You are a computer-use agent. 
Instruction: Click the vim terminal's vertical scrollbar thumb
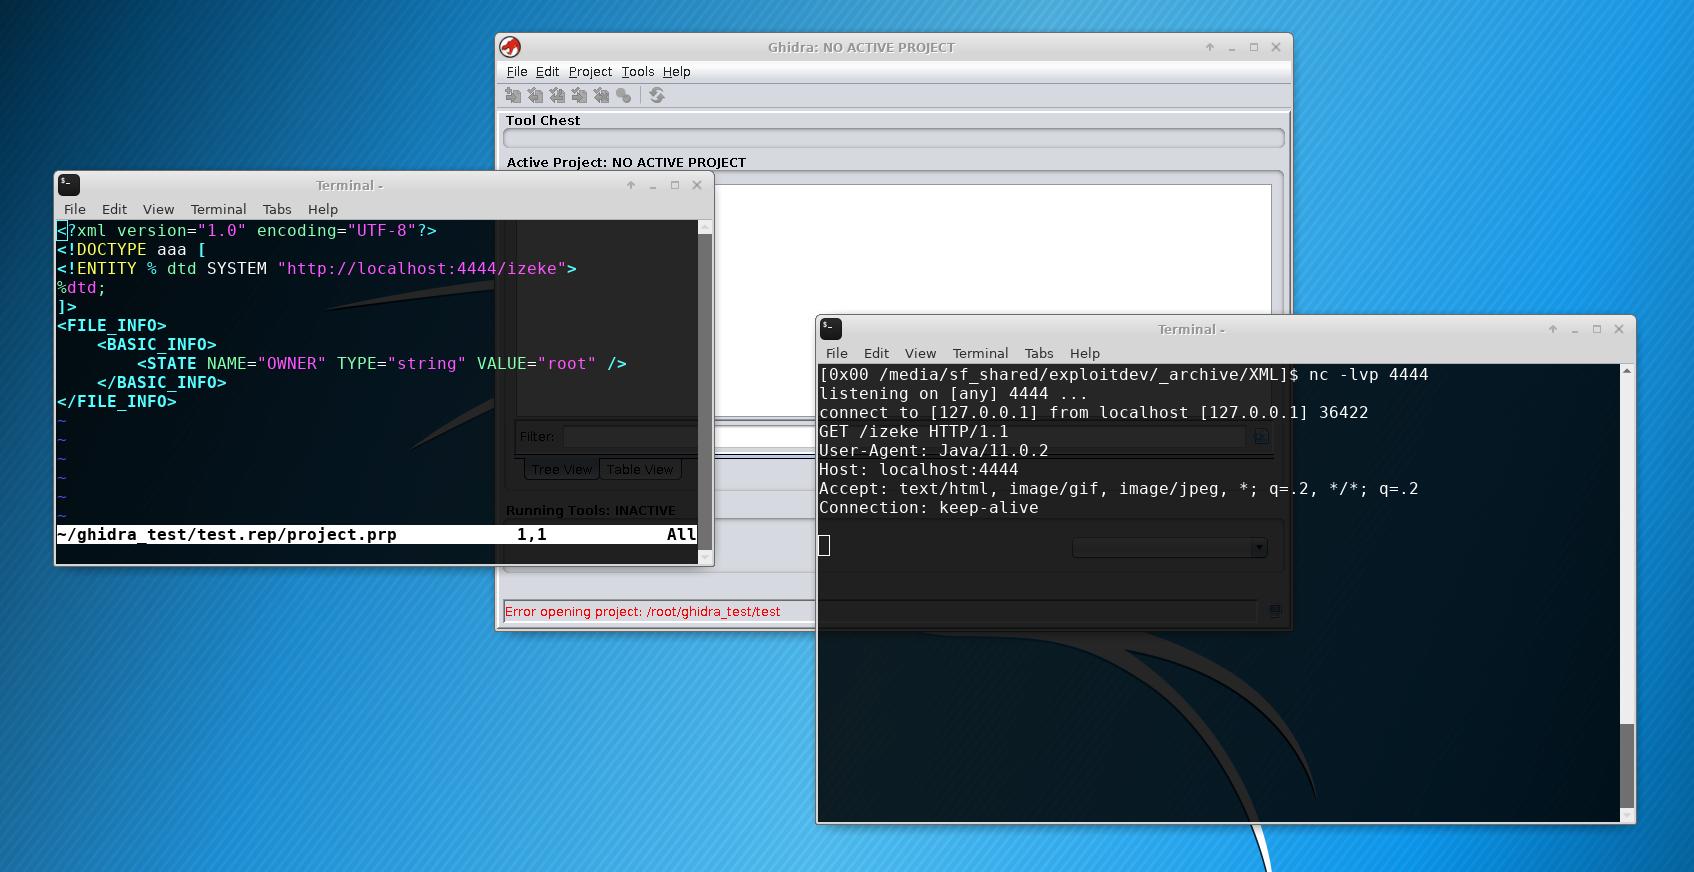click(x=705, y=392)
